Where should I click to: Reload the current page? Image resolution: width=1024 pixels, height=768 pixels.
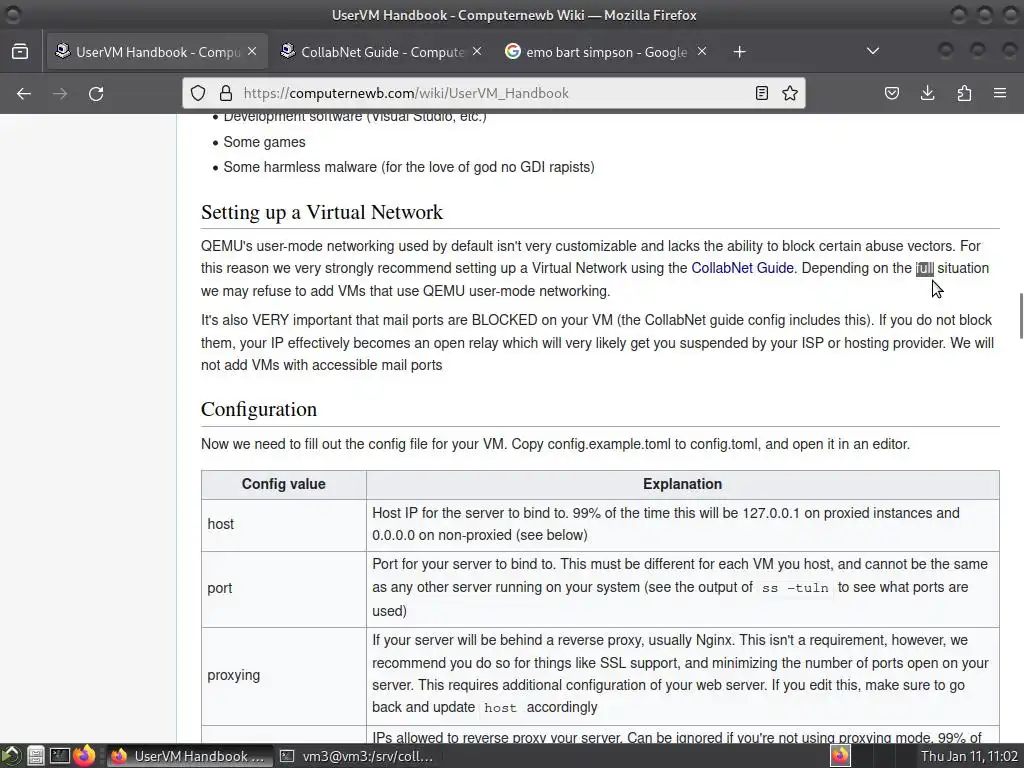point(96,93)
